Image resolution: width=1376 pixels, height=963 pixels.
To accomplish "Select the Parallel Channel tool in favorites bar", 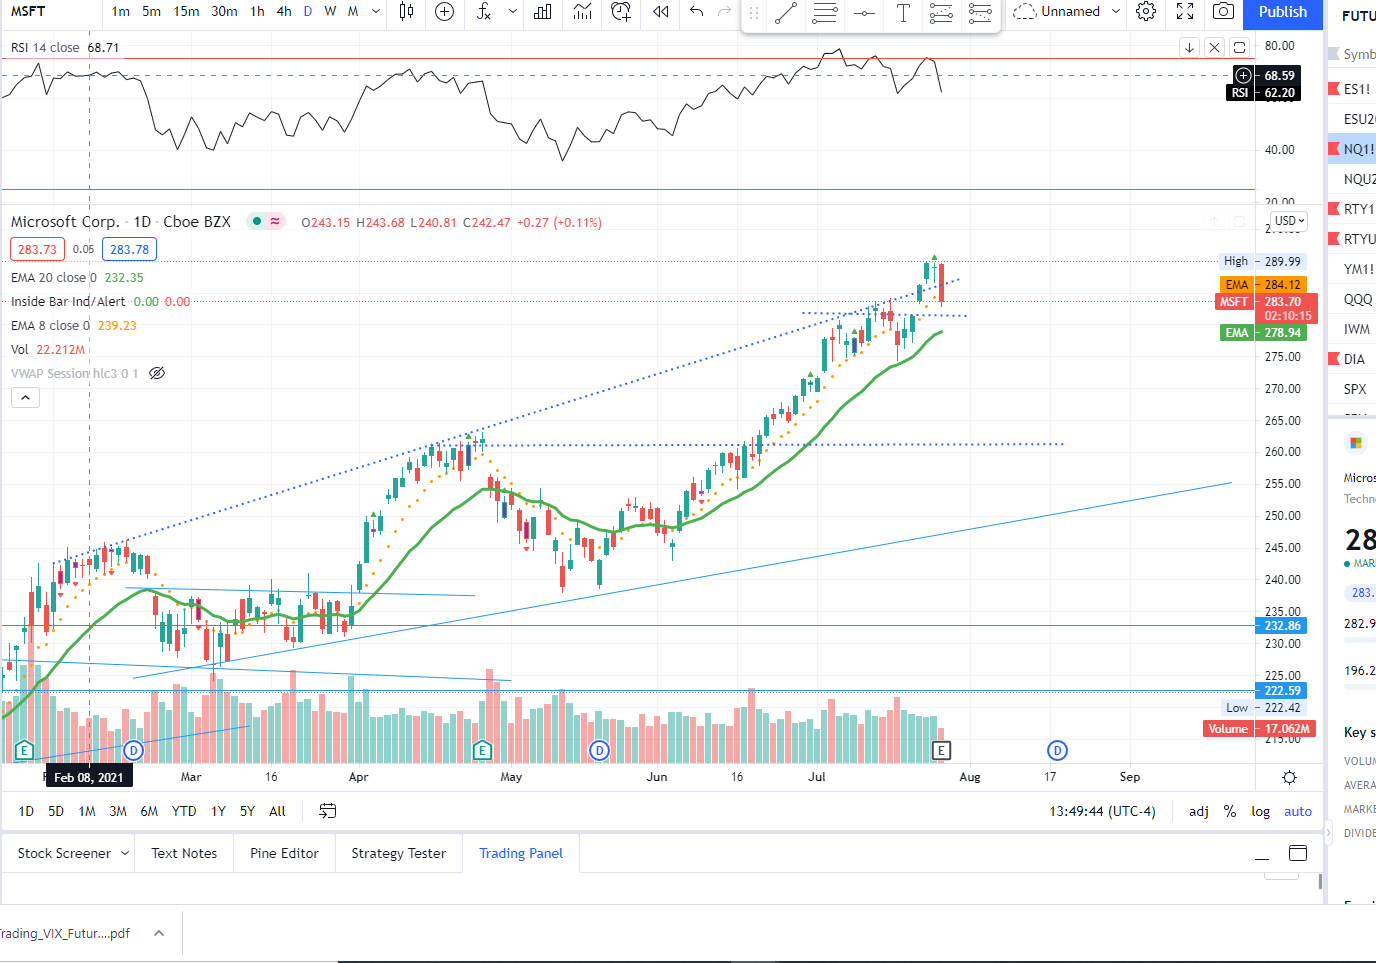I will pyautogui.click(x=825, y=13).
